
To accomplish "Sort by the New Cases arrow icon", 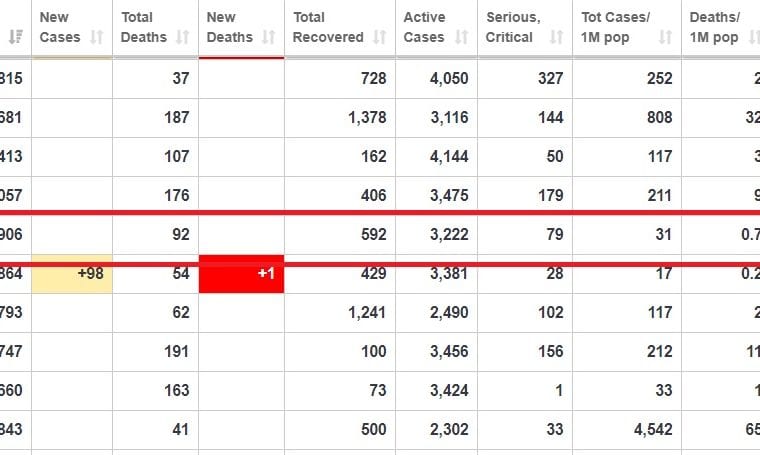I will [x=97, y=37].
